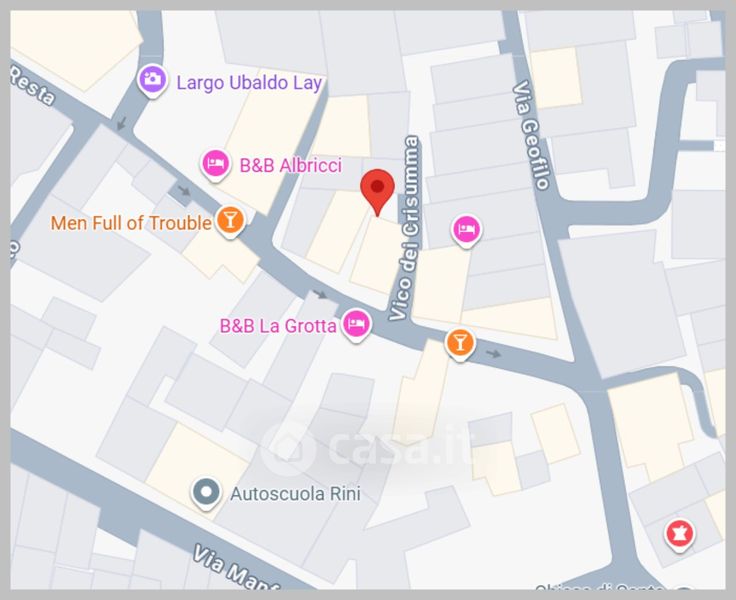Open the B&B La Grotta bed icon

(x=356, y=325)
